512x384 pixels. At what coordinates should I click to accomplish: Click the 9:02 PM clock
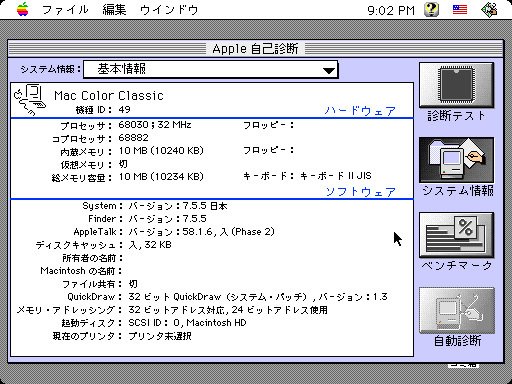point(391,10)
